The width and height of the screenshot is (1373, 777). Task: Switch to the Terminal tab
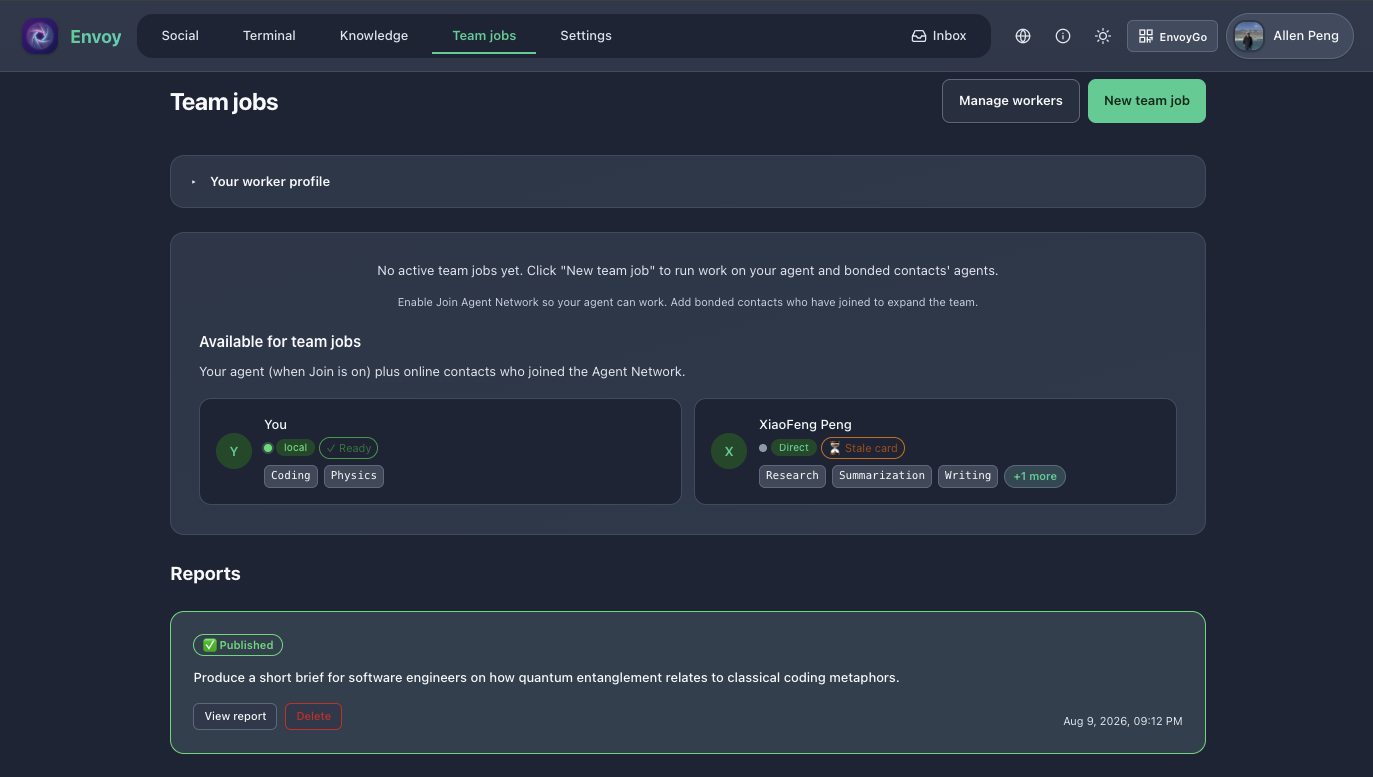[x=269, y=36]
